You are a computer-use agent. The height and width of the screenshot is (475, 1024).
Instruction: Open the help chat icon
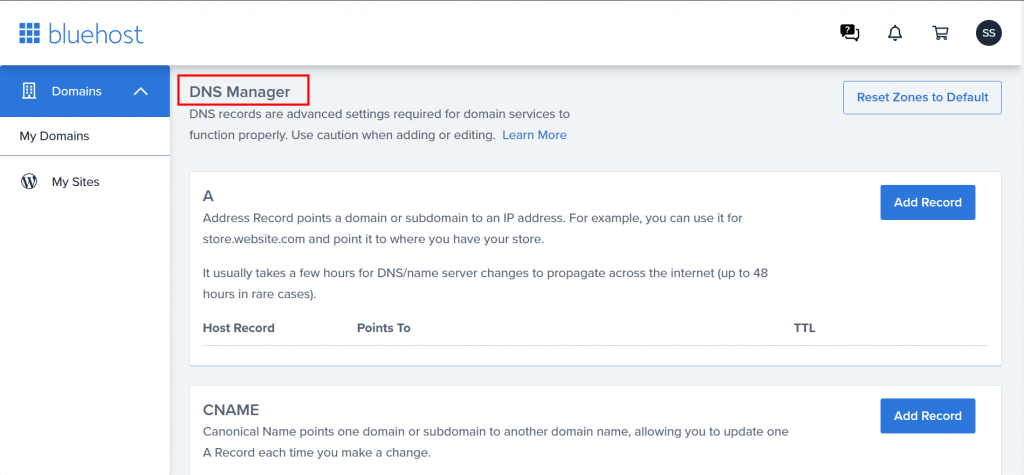[x=849, y=33]
